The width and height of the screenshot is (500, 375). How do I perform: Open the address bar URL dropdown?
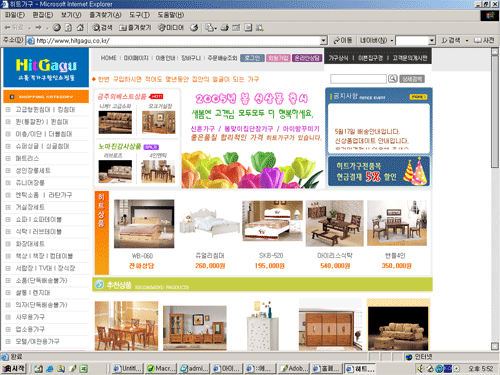pyautogui.click(x=323, y=41)
